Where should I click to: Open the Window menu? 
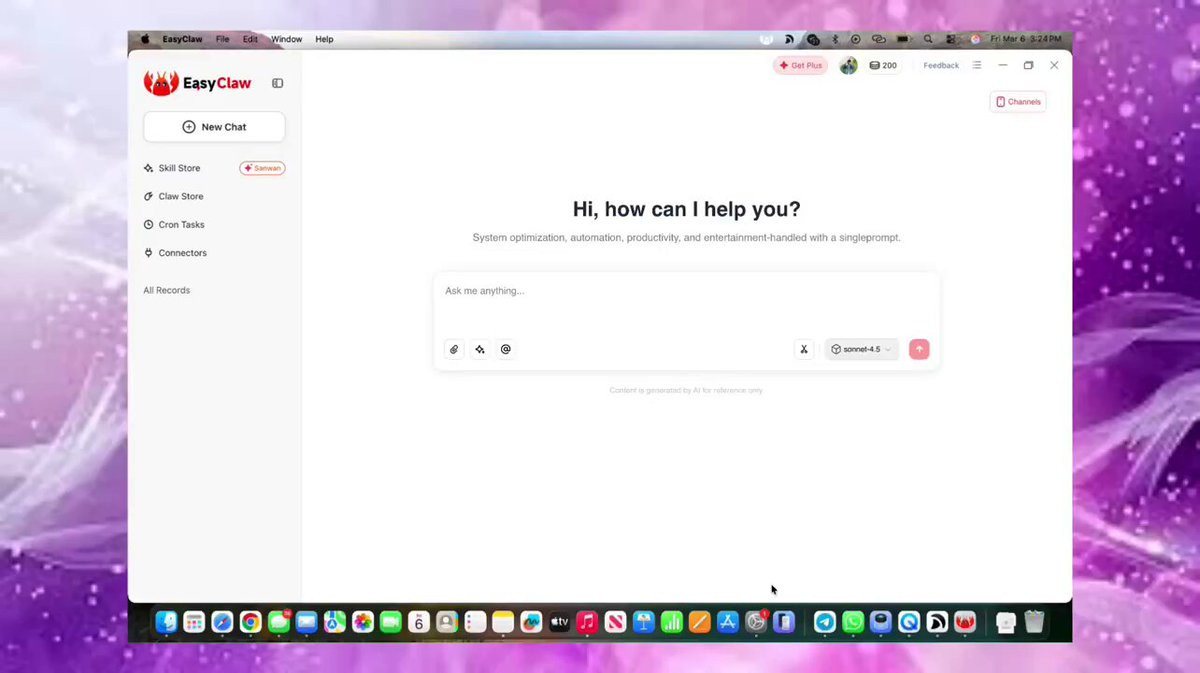pos(286,39)
